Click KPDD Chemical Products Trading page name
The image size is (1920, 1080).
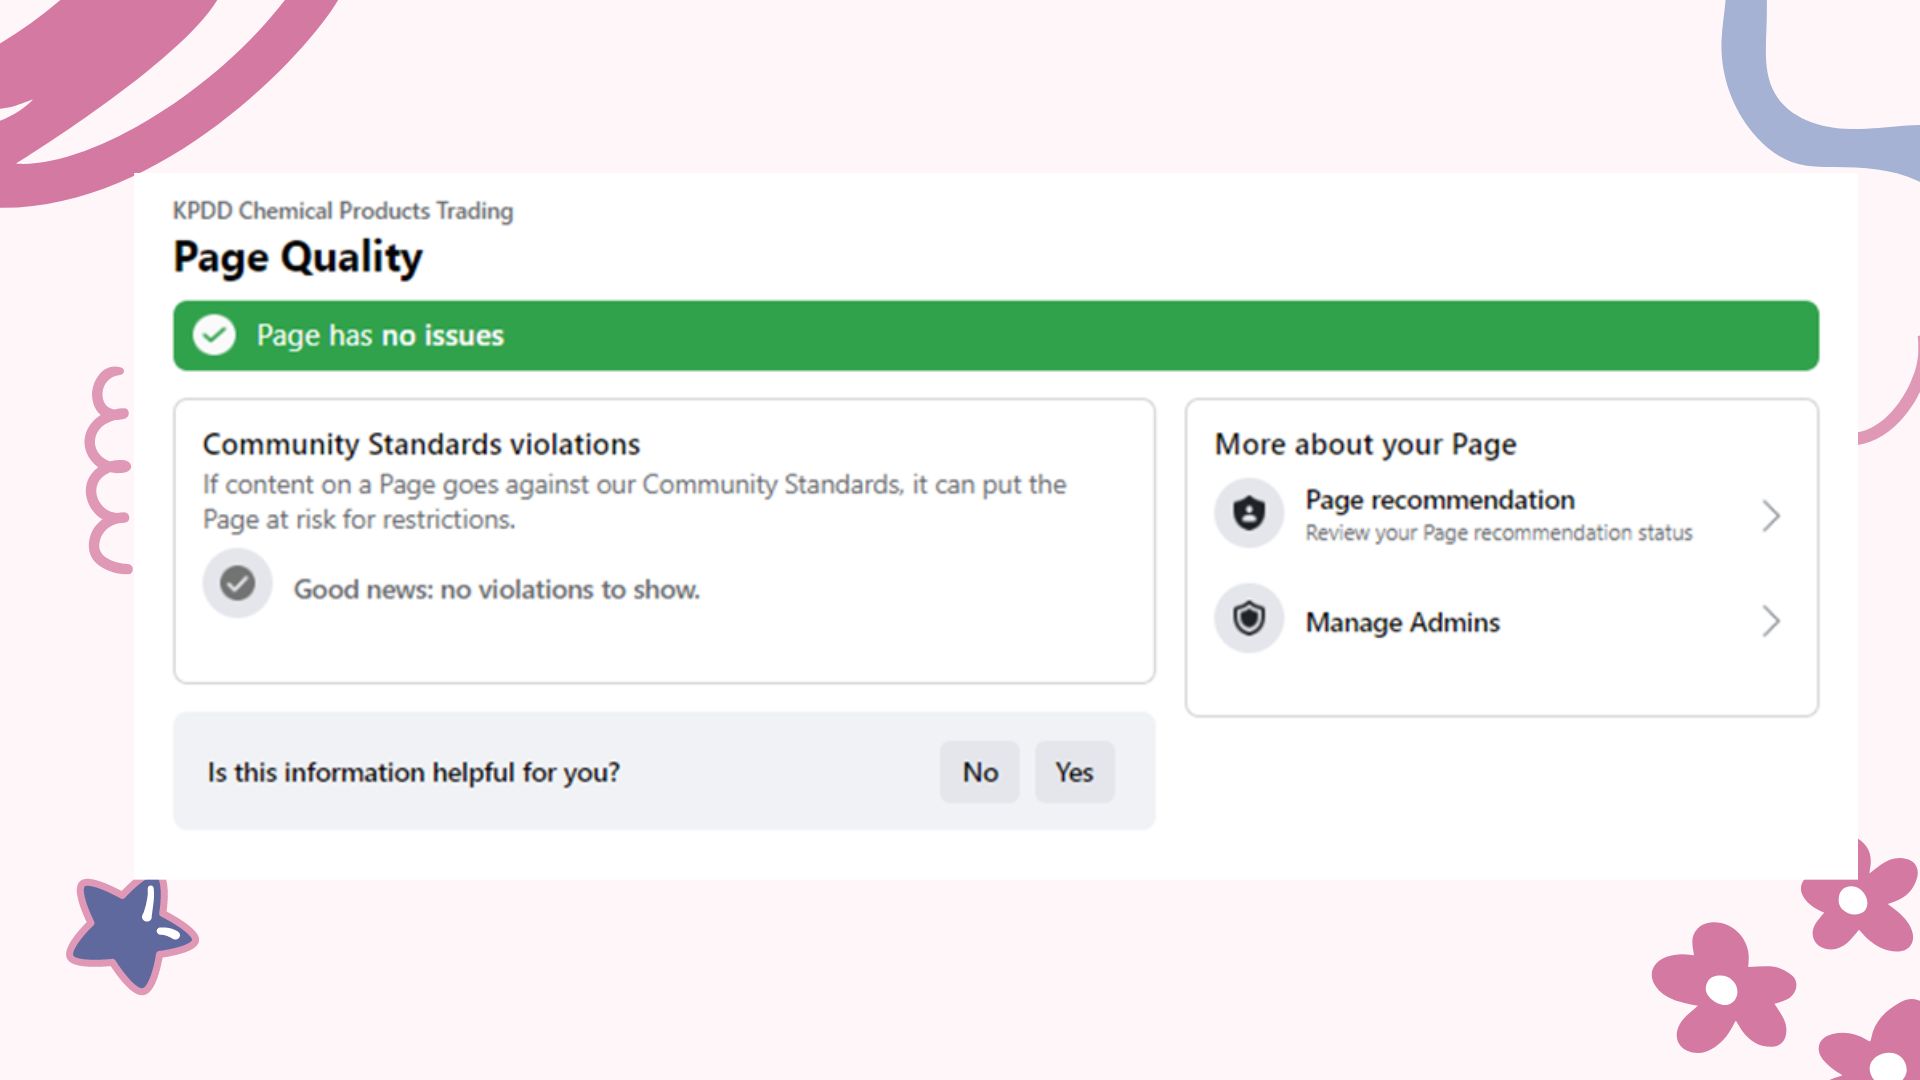343,211
